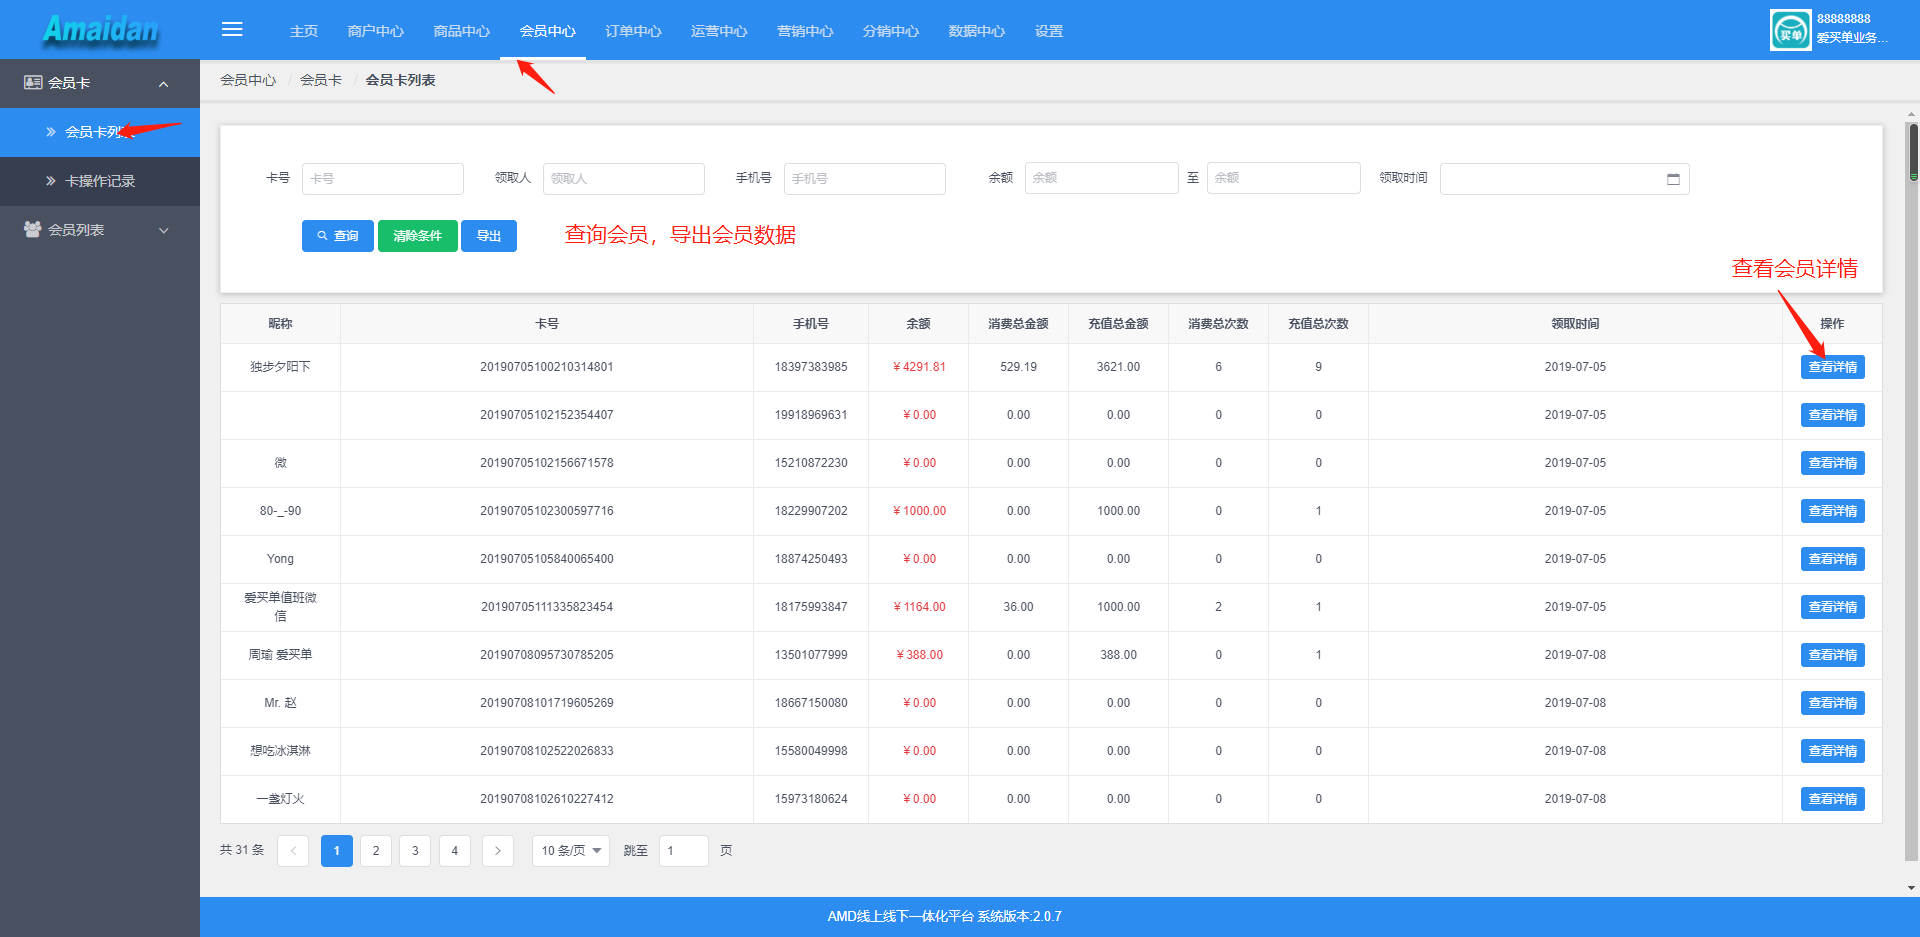Click the calendar icon in 领取时间 field

(1673, 179)
